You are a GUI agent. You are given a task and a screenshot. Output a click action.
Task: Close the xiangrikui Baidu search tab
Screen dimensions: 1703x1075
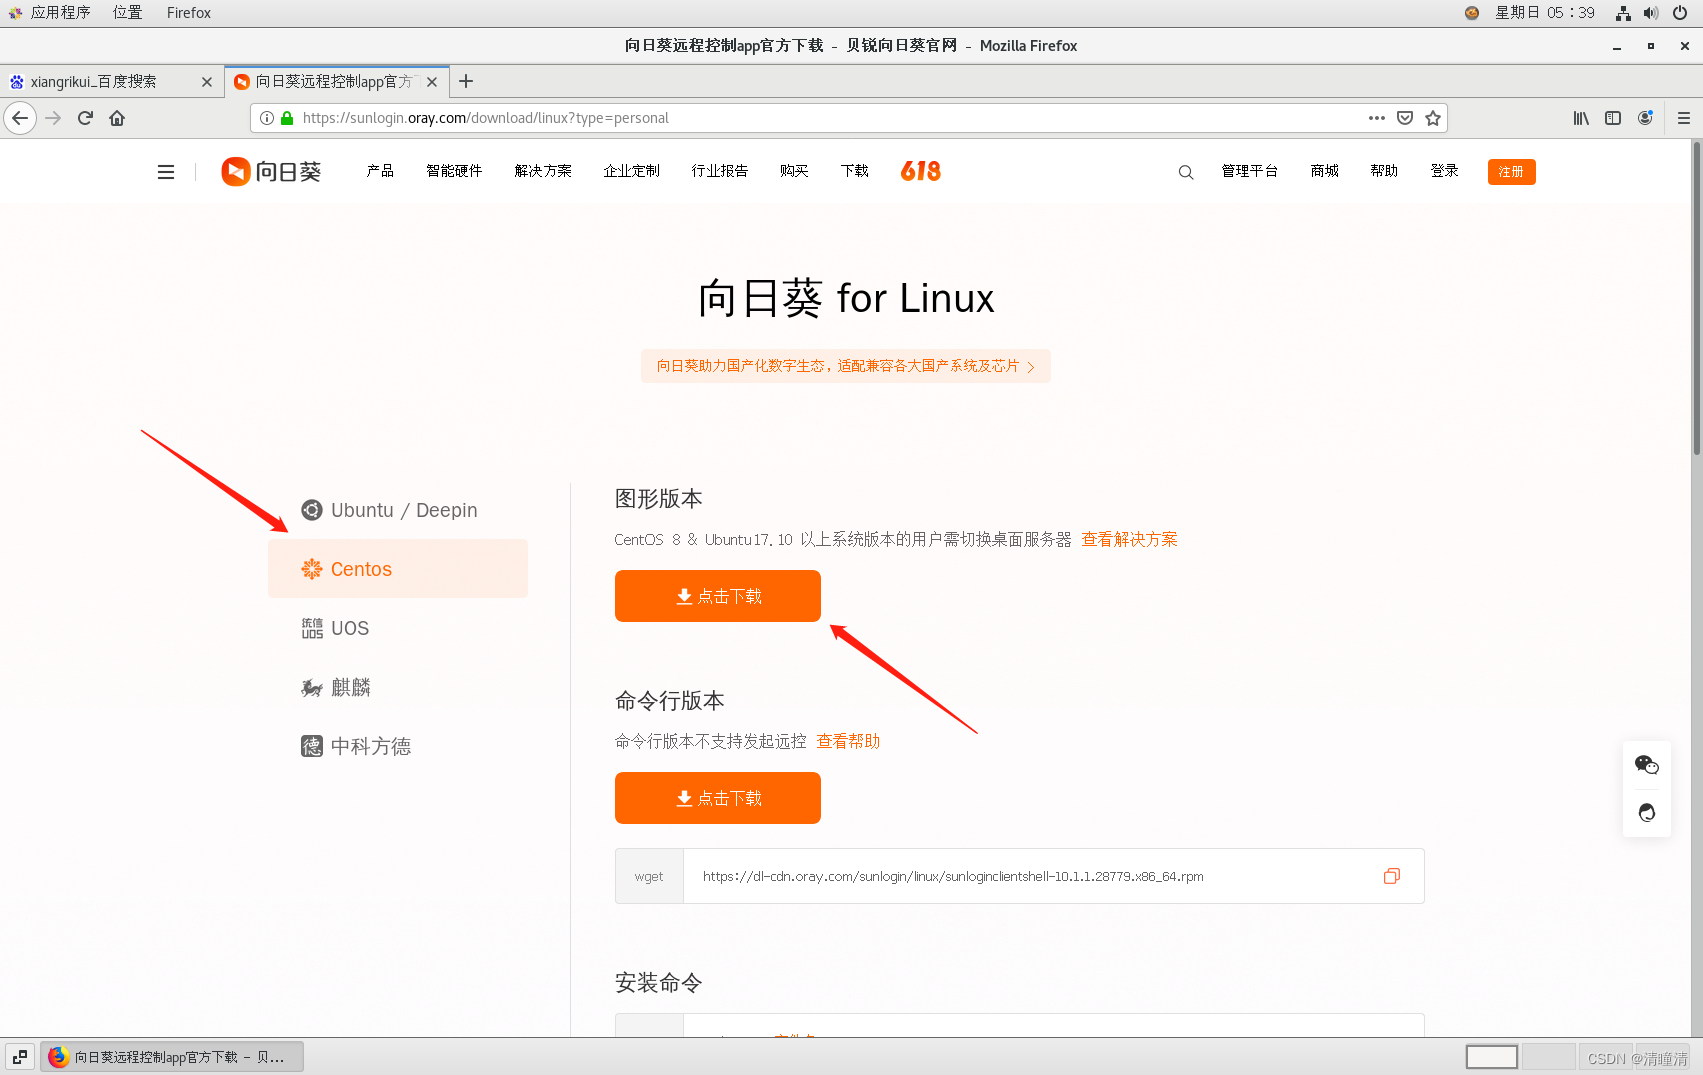(207, 82)
